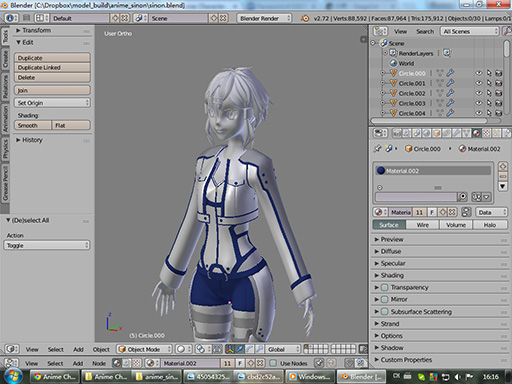Open the Blender Render engine dropdown

point(264,18)
